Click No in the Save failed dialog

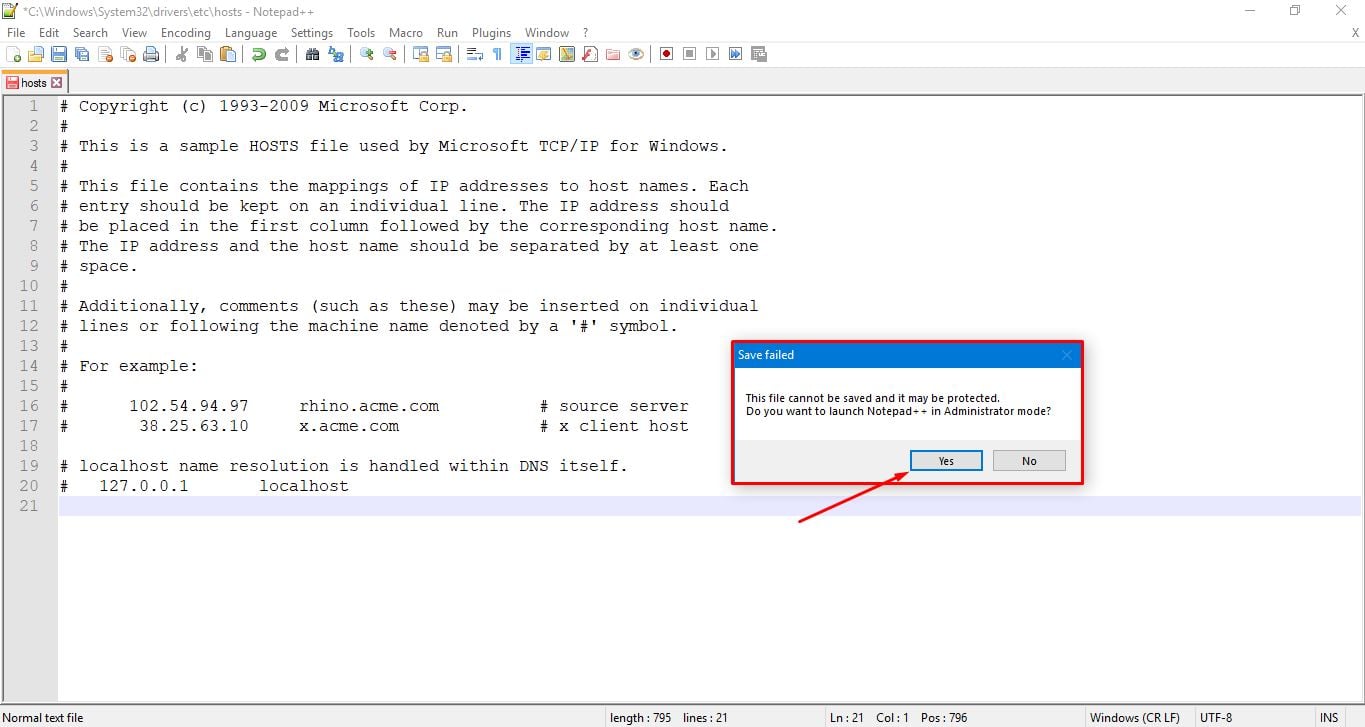tap(1029, 461)
